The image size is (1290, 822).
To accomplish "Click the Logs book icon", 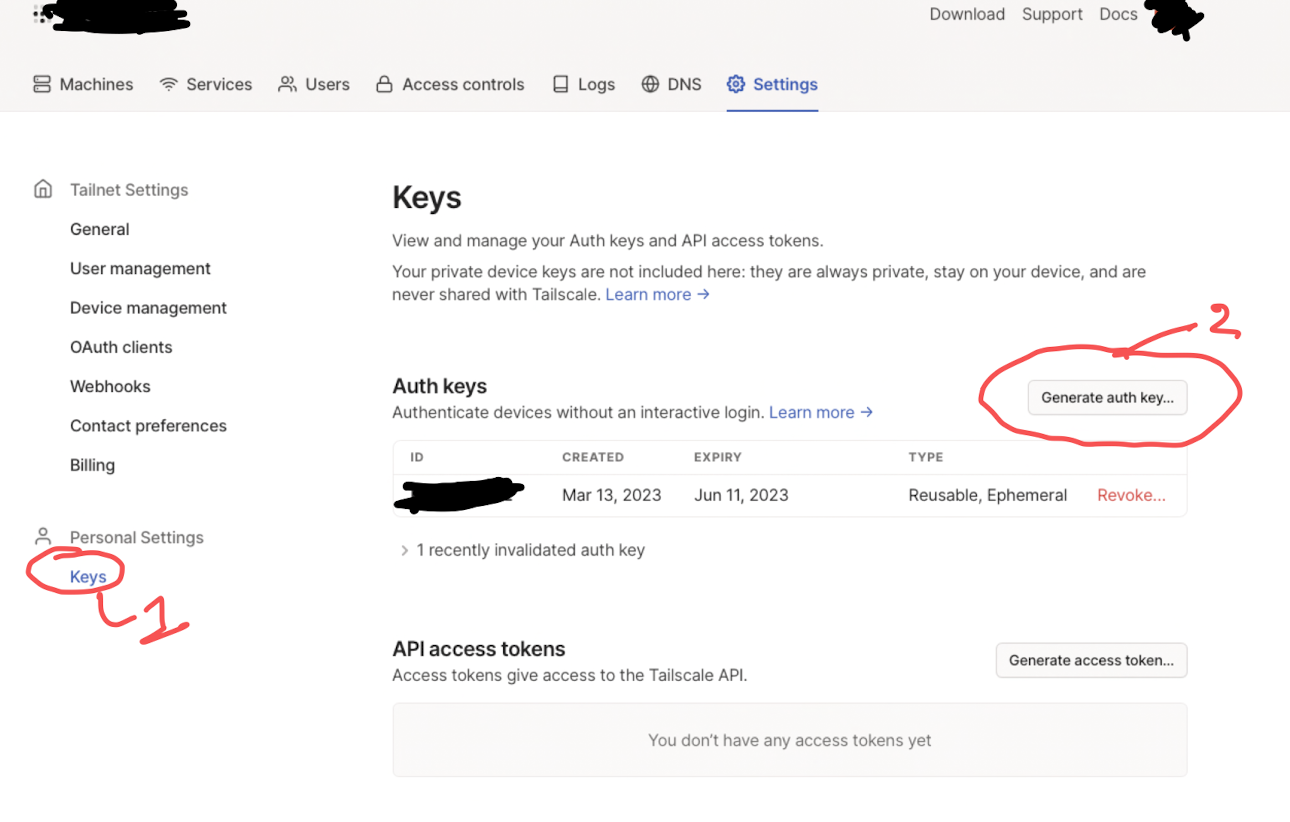I will coord(561,84).
